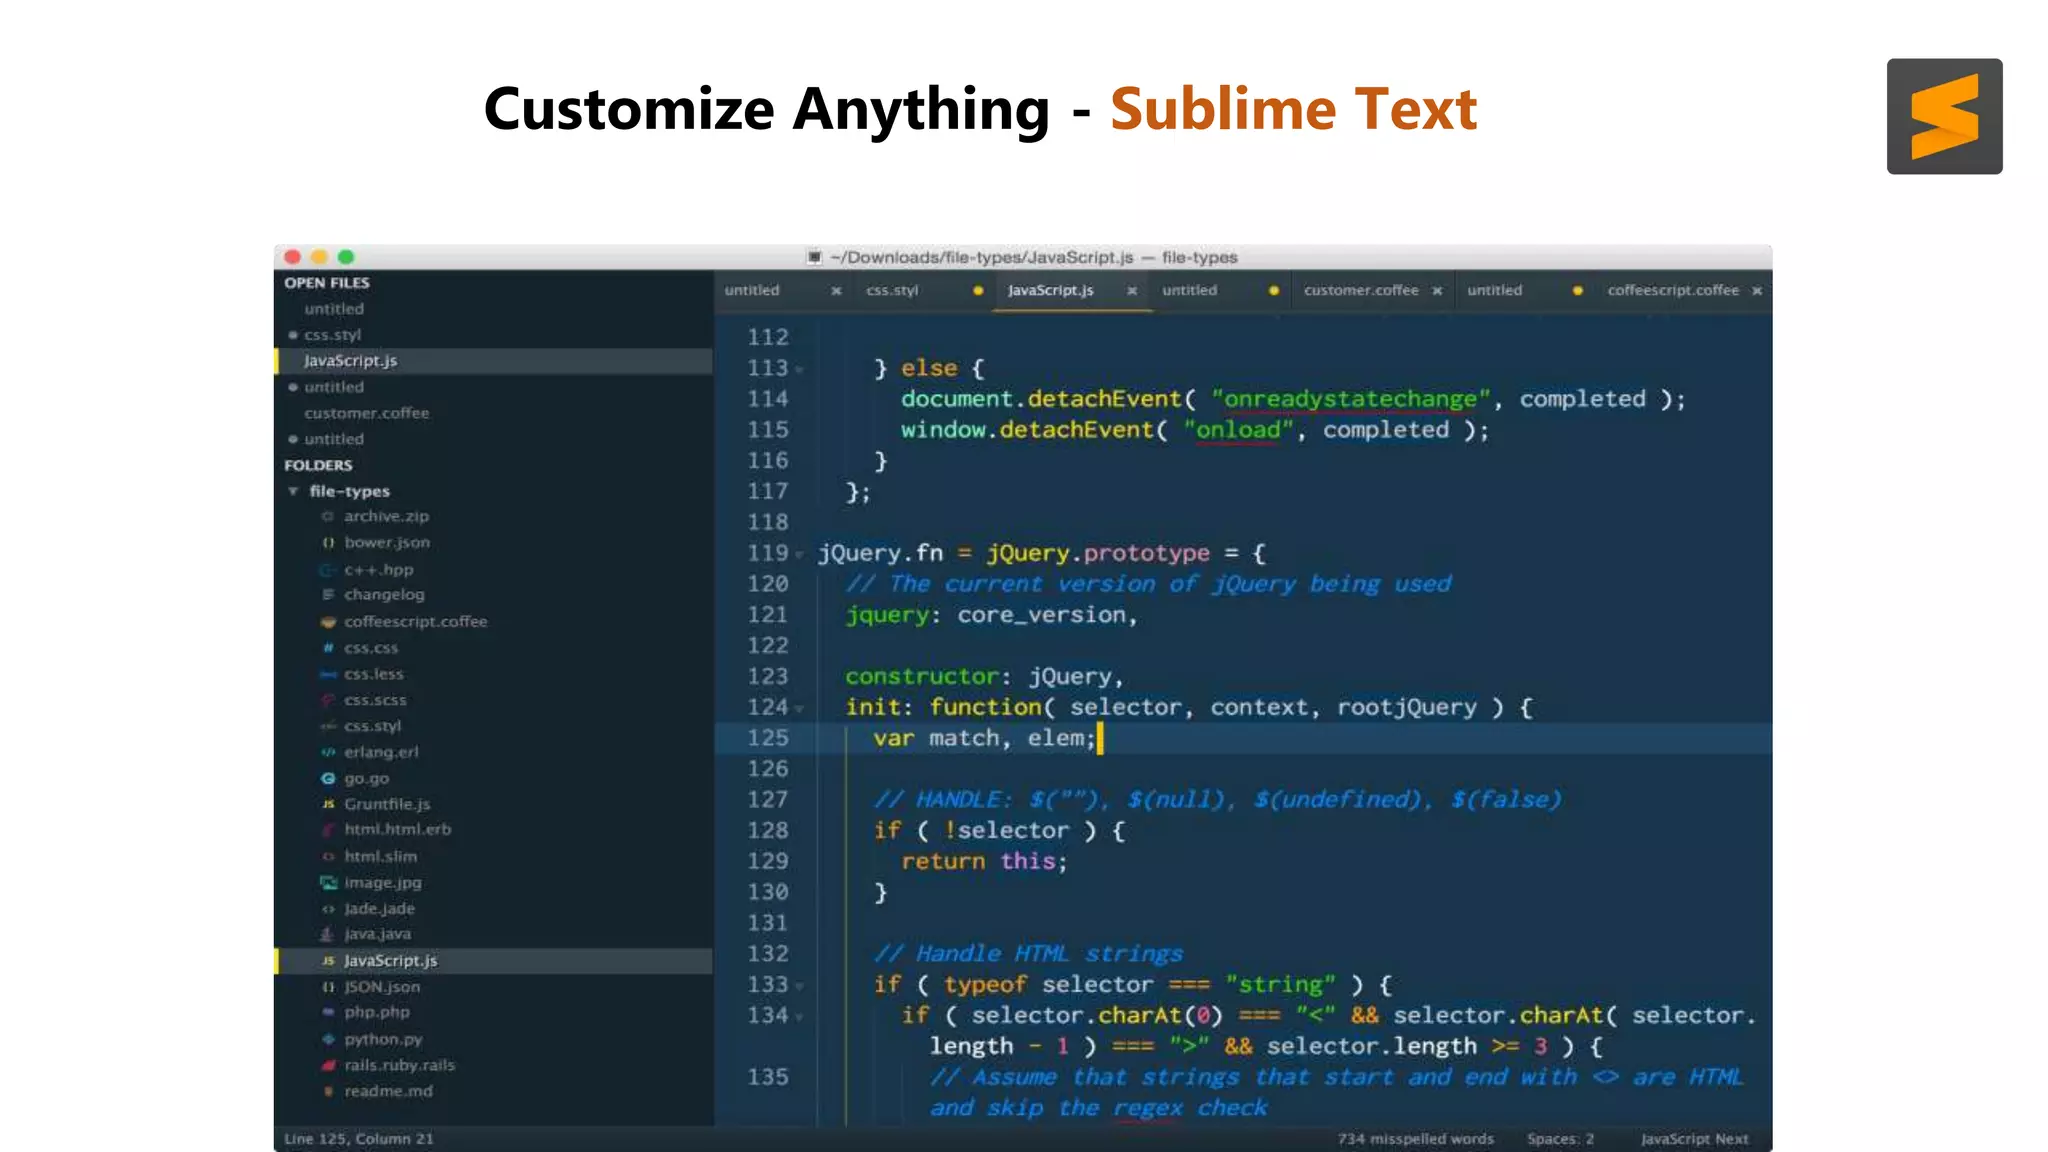The width and height of the screenshot is (2048, 1152).
Task: Close the coffeescript.coffee tab
Action: [x=1757, y=291]
